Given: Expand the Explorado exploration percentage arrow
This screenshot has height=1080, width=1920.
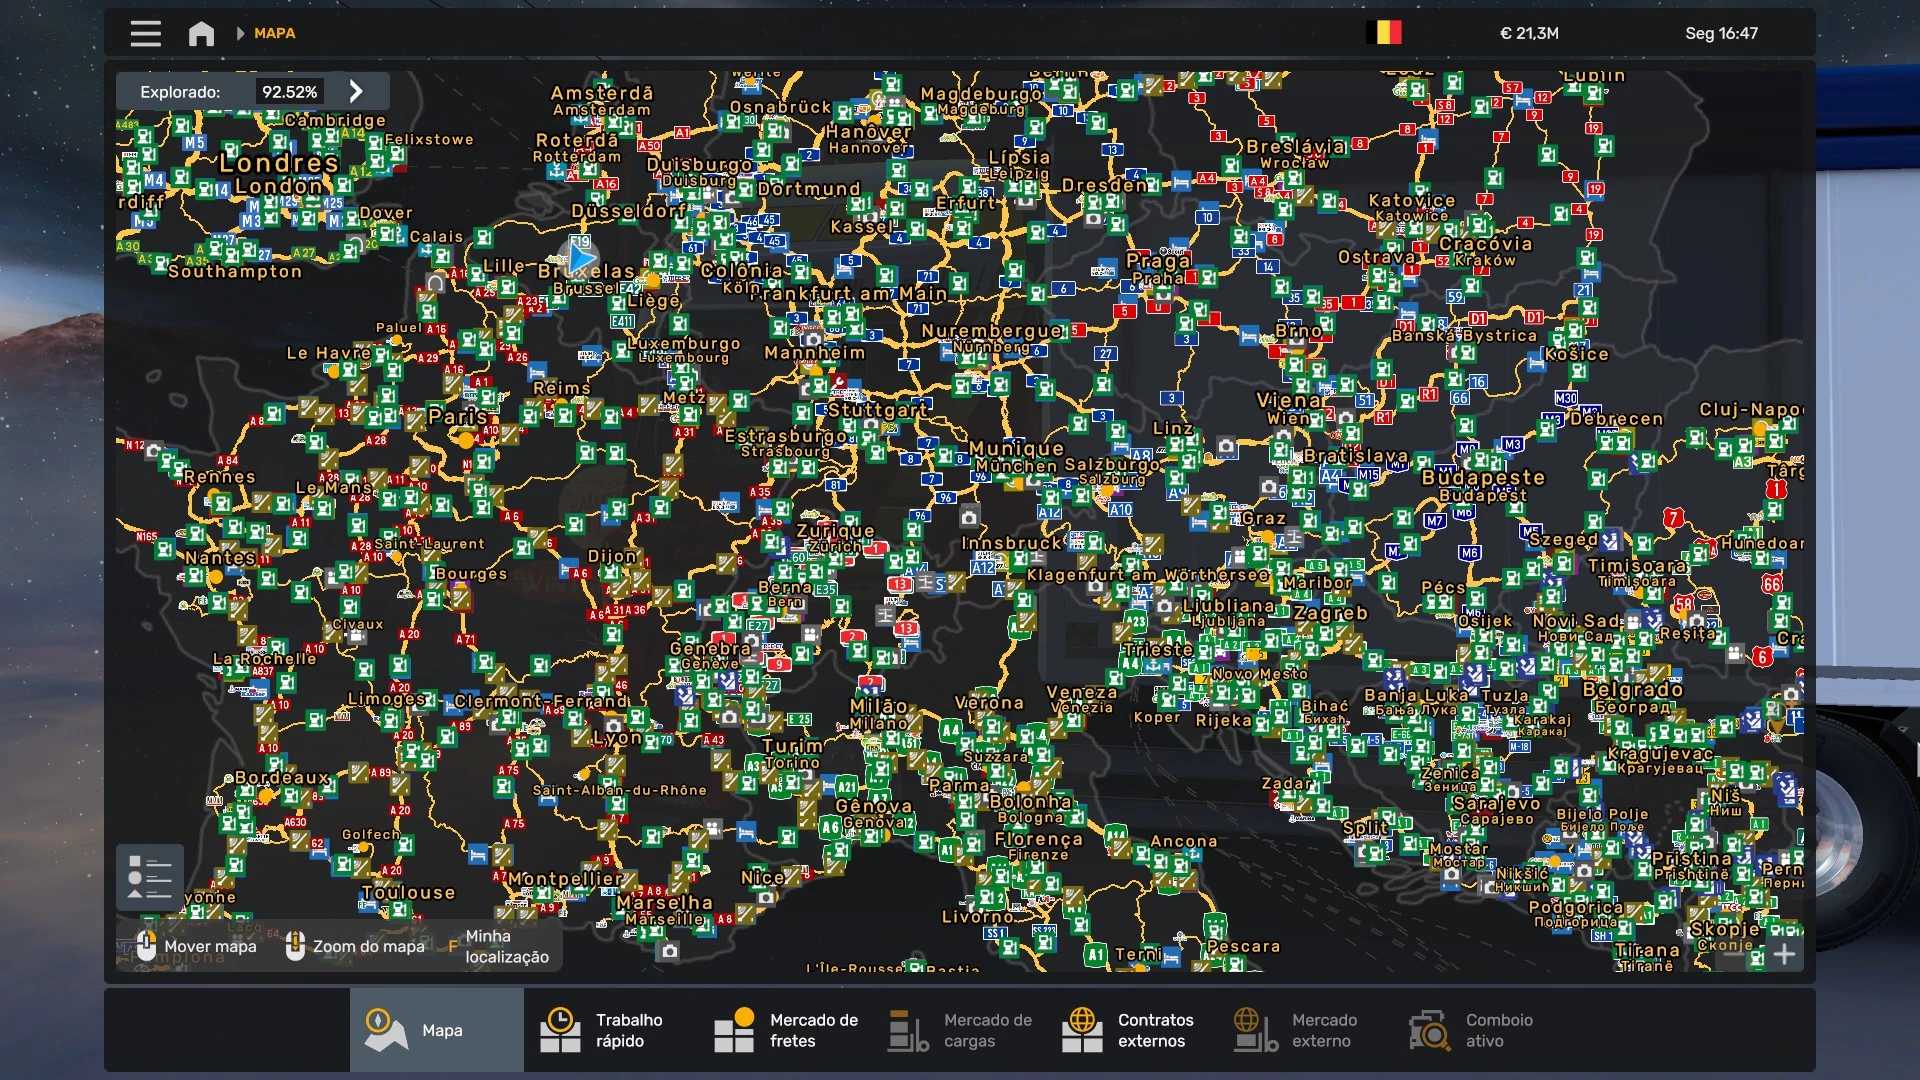Looking at the screenshot, I should [356, 91].
